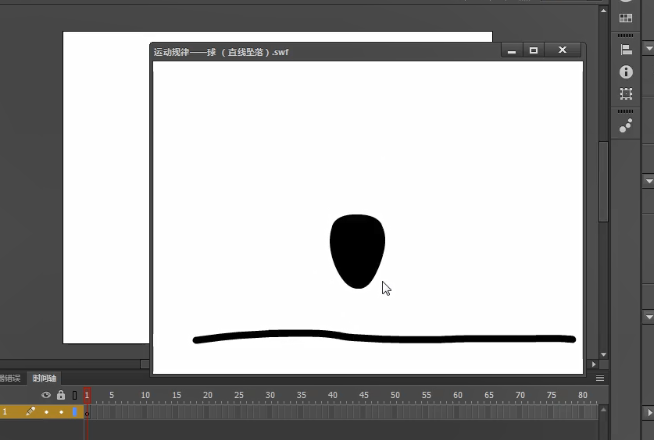Toggle layer 1 lock dot
Image resolution: width=654 pixels, height=440 pixels.
pyautogui.click(x=61, y=412)
